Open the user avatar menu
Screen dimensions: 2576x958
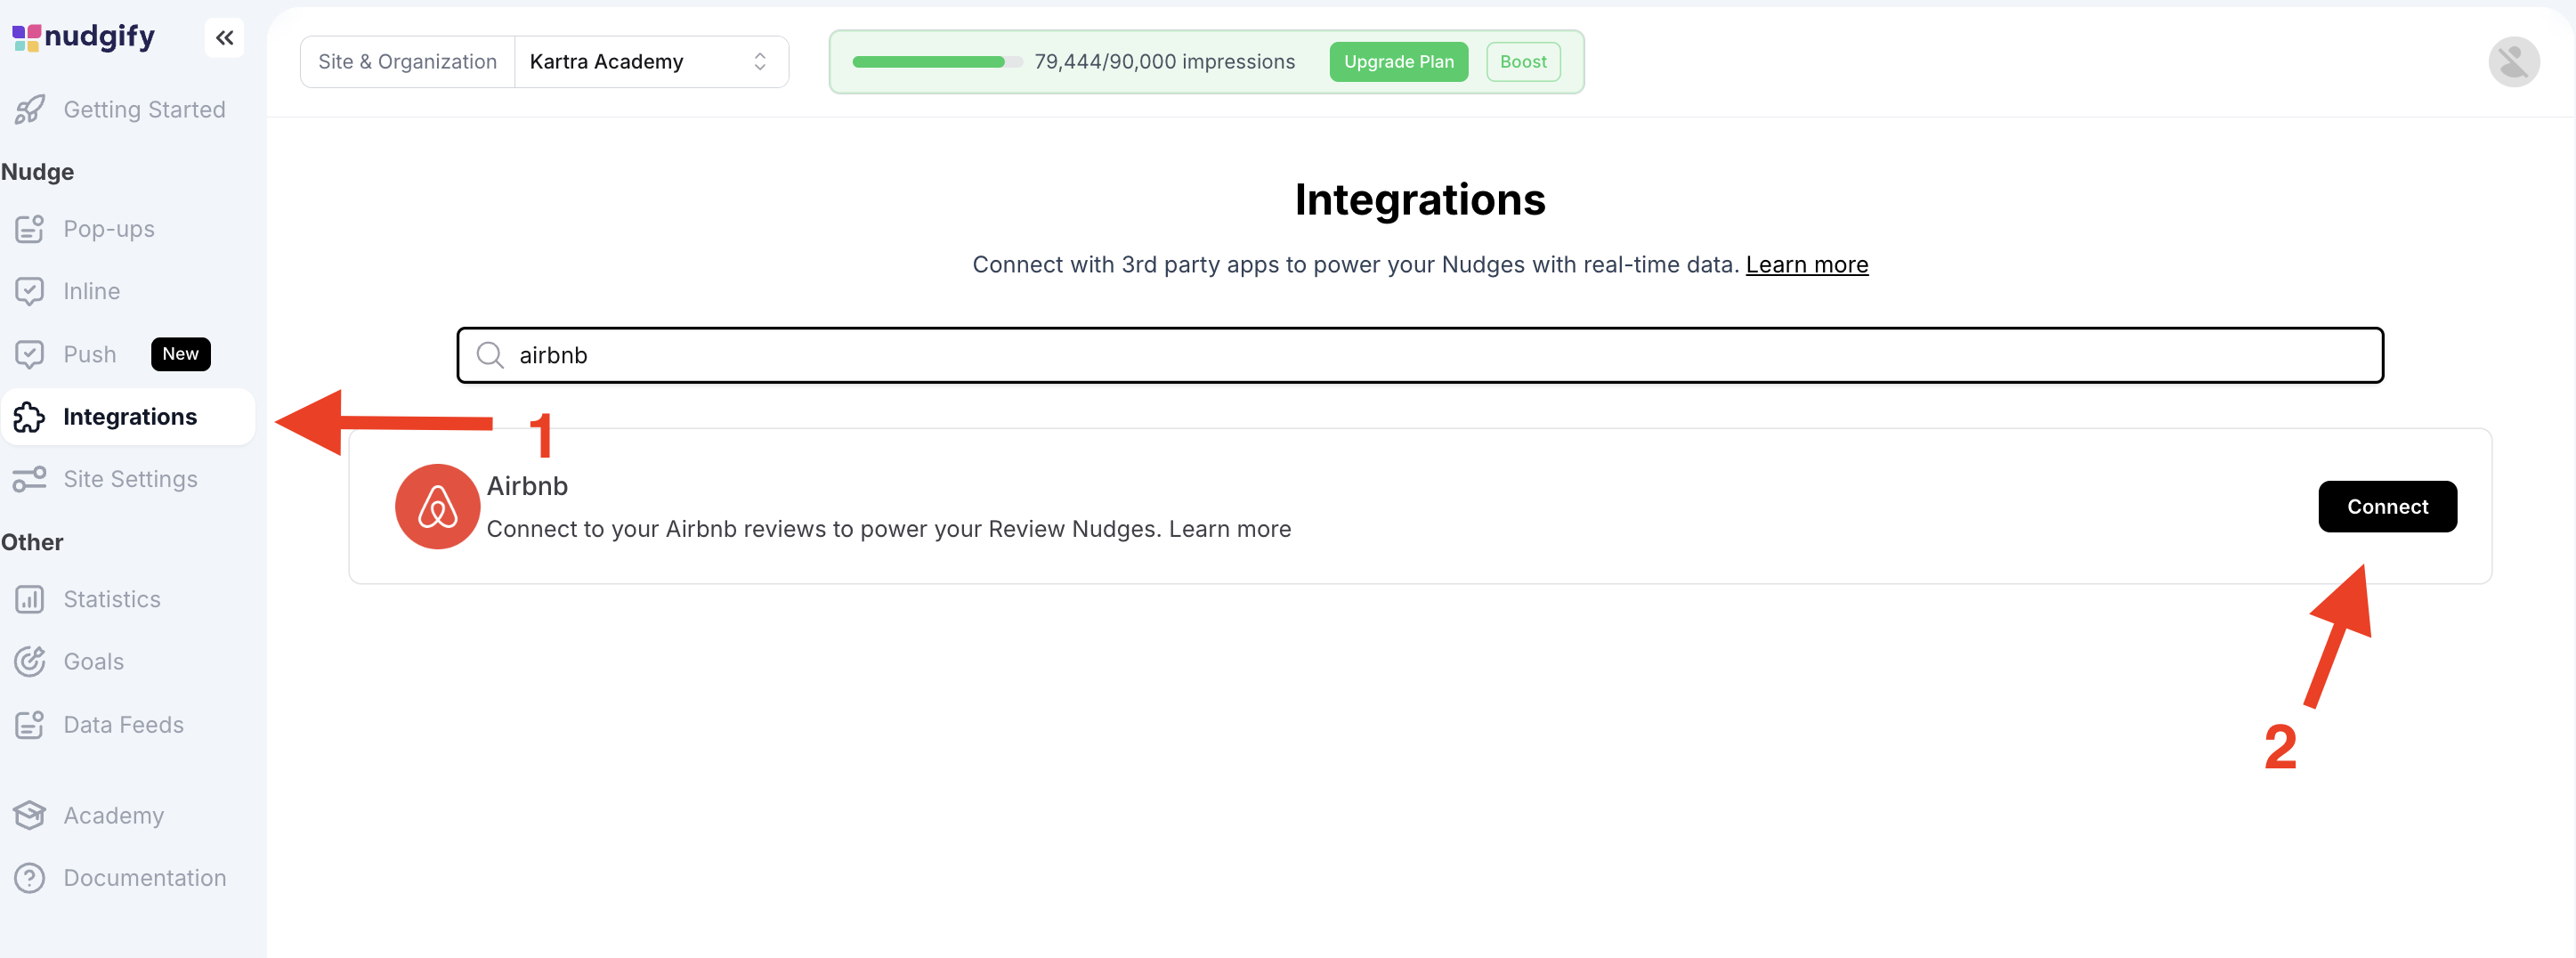2513,62
